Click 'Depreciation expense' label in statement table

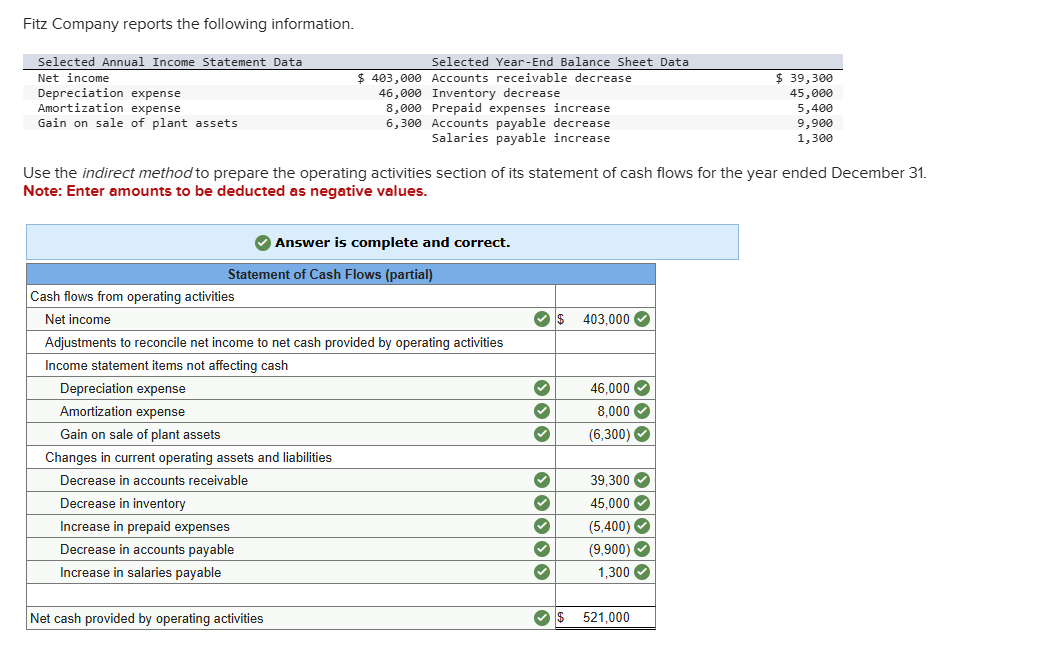[x=123, y=388]
